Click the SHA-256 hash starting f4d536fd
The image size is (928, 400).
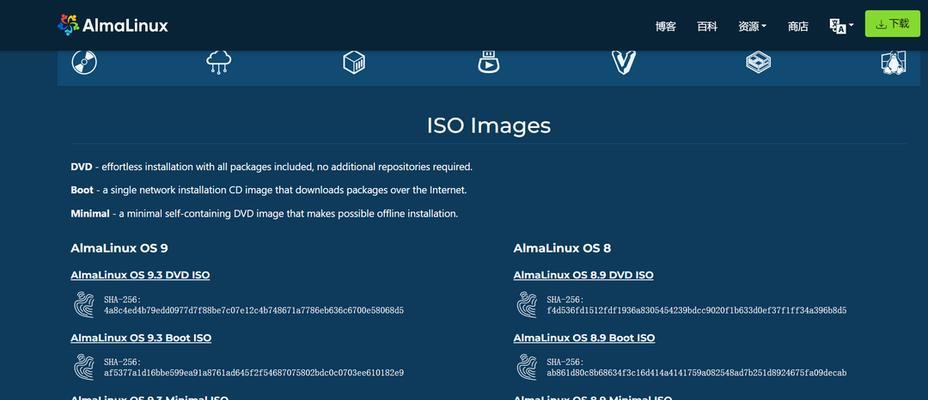(x=697, y=311)
